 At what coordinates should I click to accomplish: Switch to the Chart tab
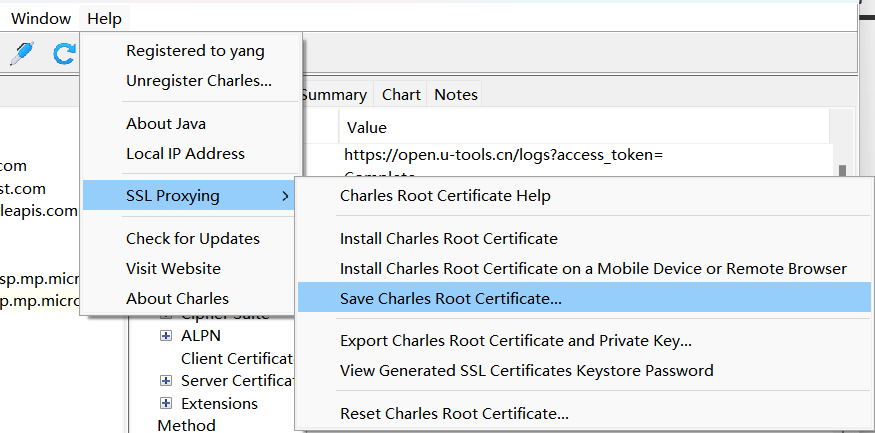tap(401, 95)
